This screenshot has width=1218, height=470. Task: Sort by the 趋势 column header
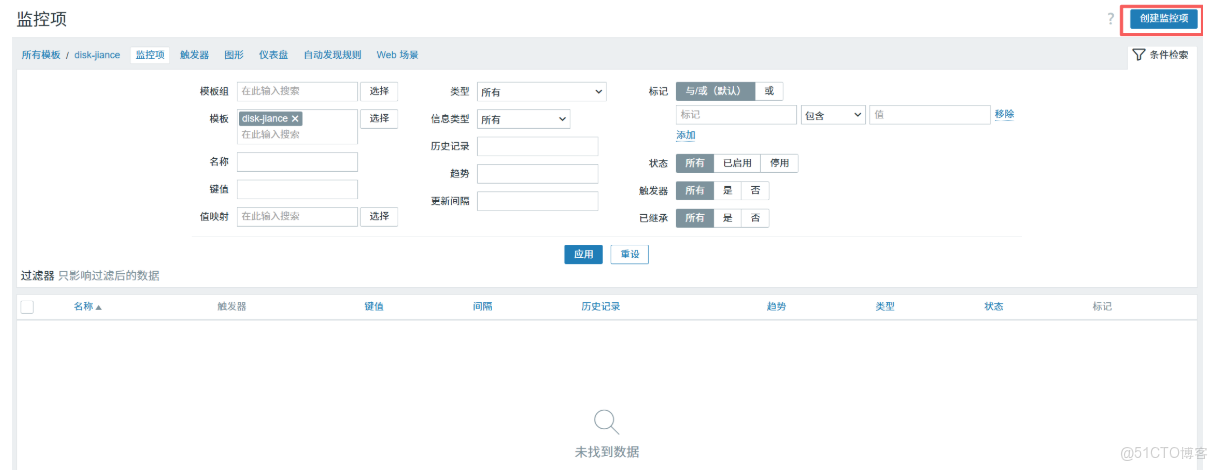776,306
